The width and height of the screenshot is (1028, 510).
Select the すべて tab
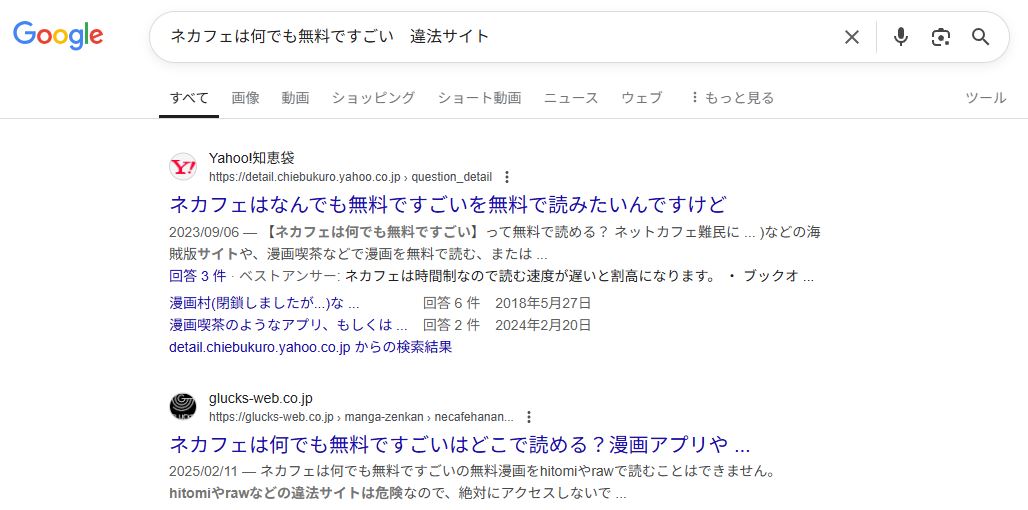click(x=189, y=98)
